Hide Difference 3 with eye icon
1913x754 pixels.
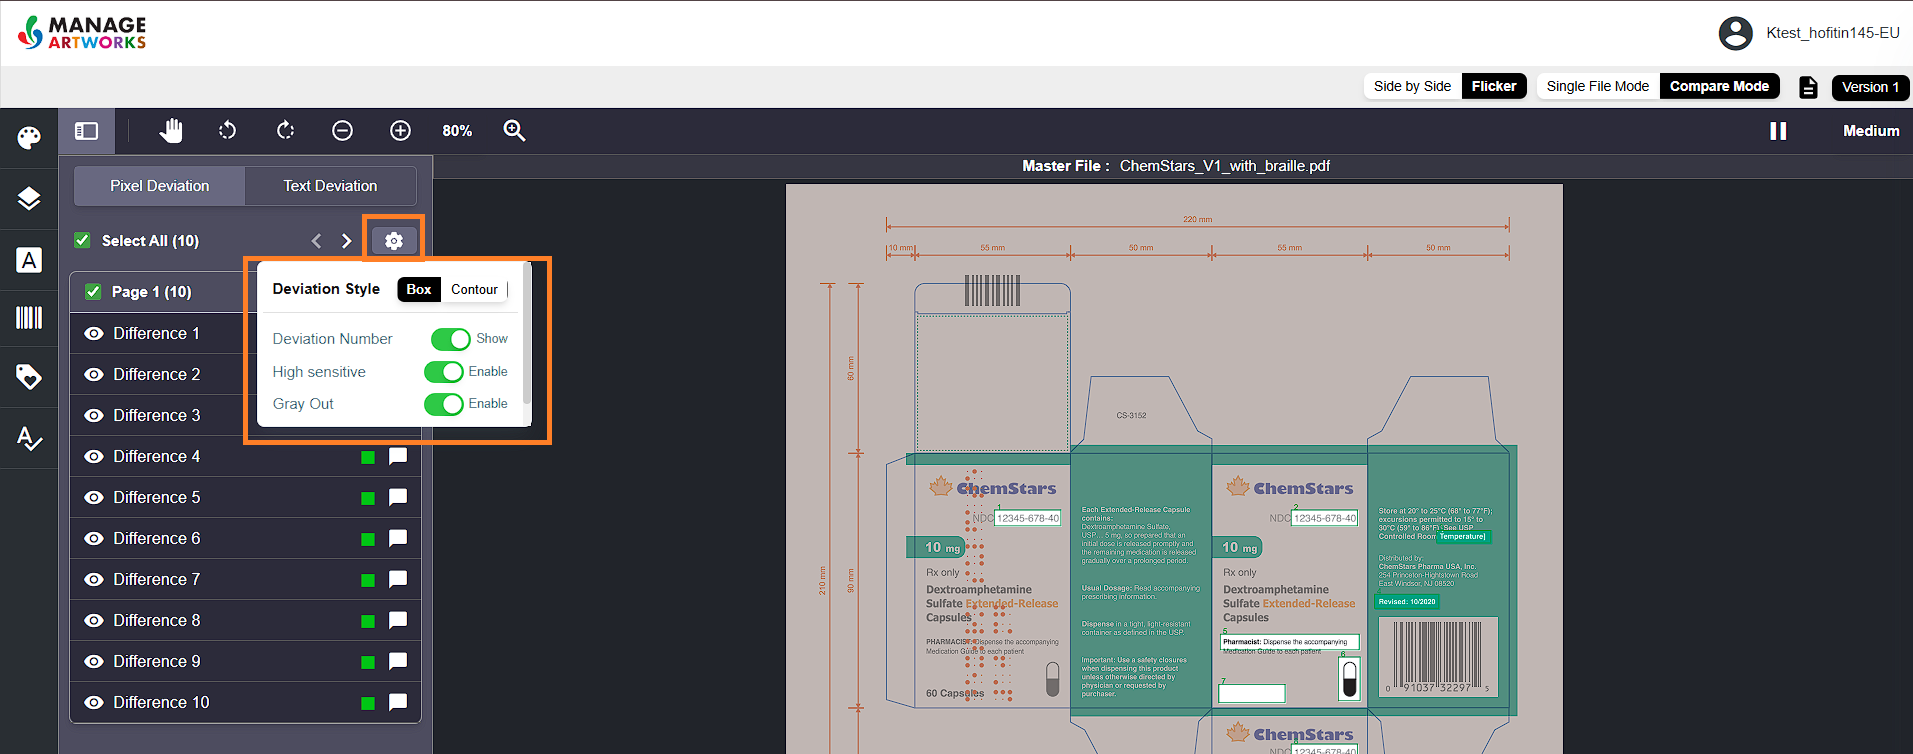click(x=94, y=415)
